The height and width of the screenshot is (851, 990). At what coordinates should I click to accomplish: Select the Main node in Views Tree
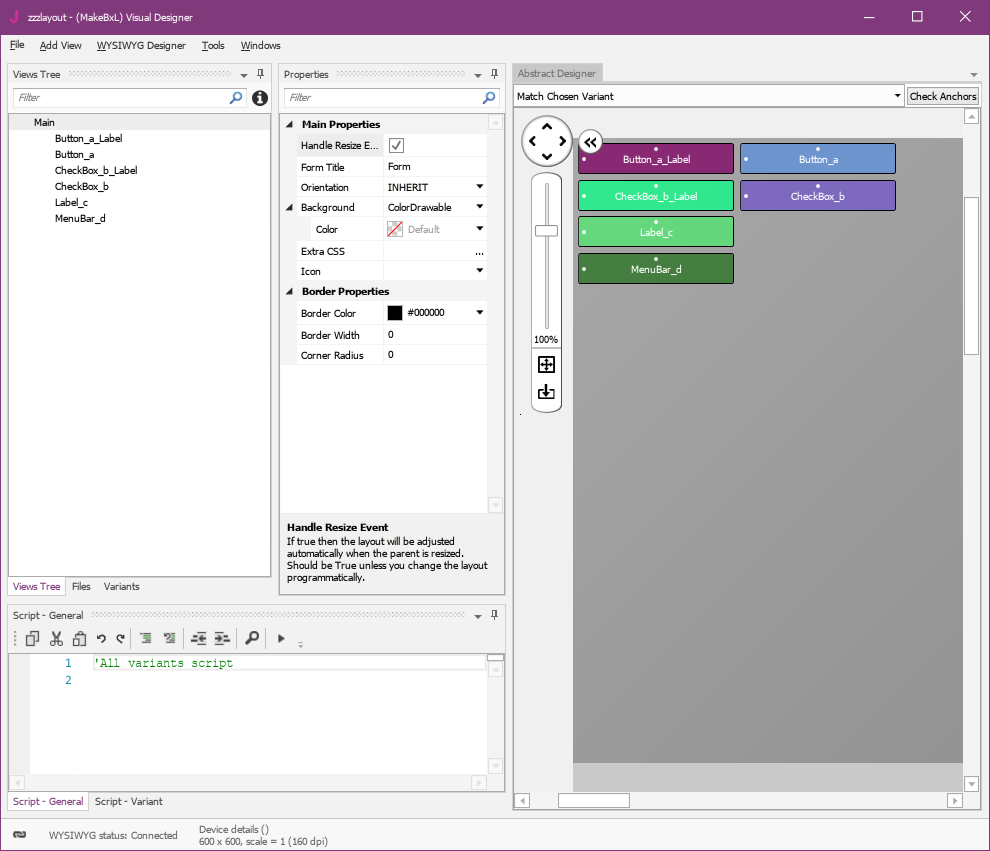pyautogui.click(x=44, y=122)
